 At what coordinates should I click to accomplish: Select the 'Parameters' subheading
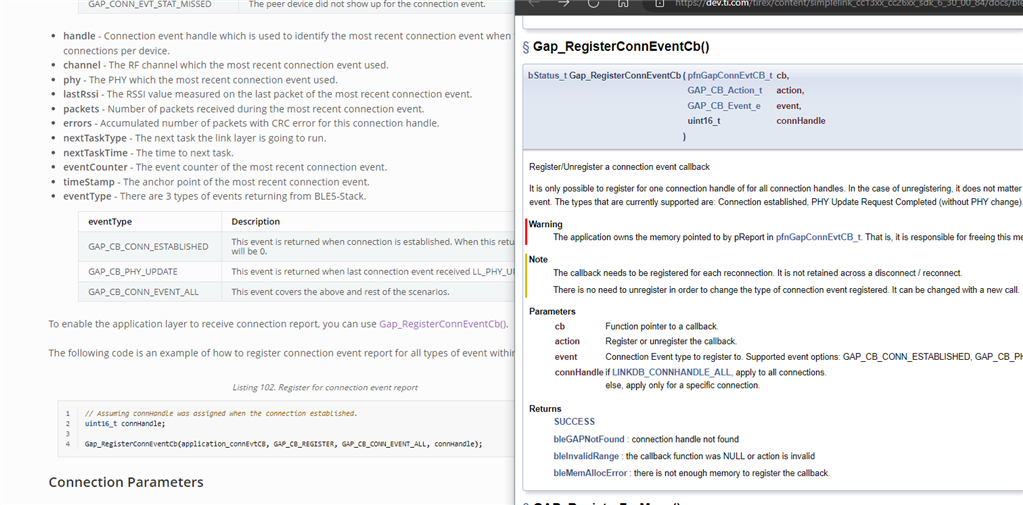coord(552,311)
